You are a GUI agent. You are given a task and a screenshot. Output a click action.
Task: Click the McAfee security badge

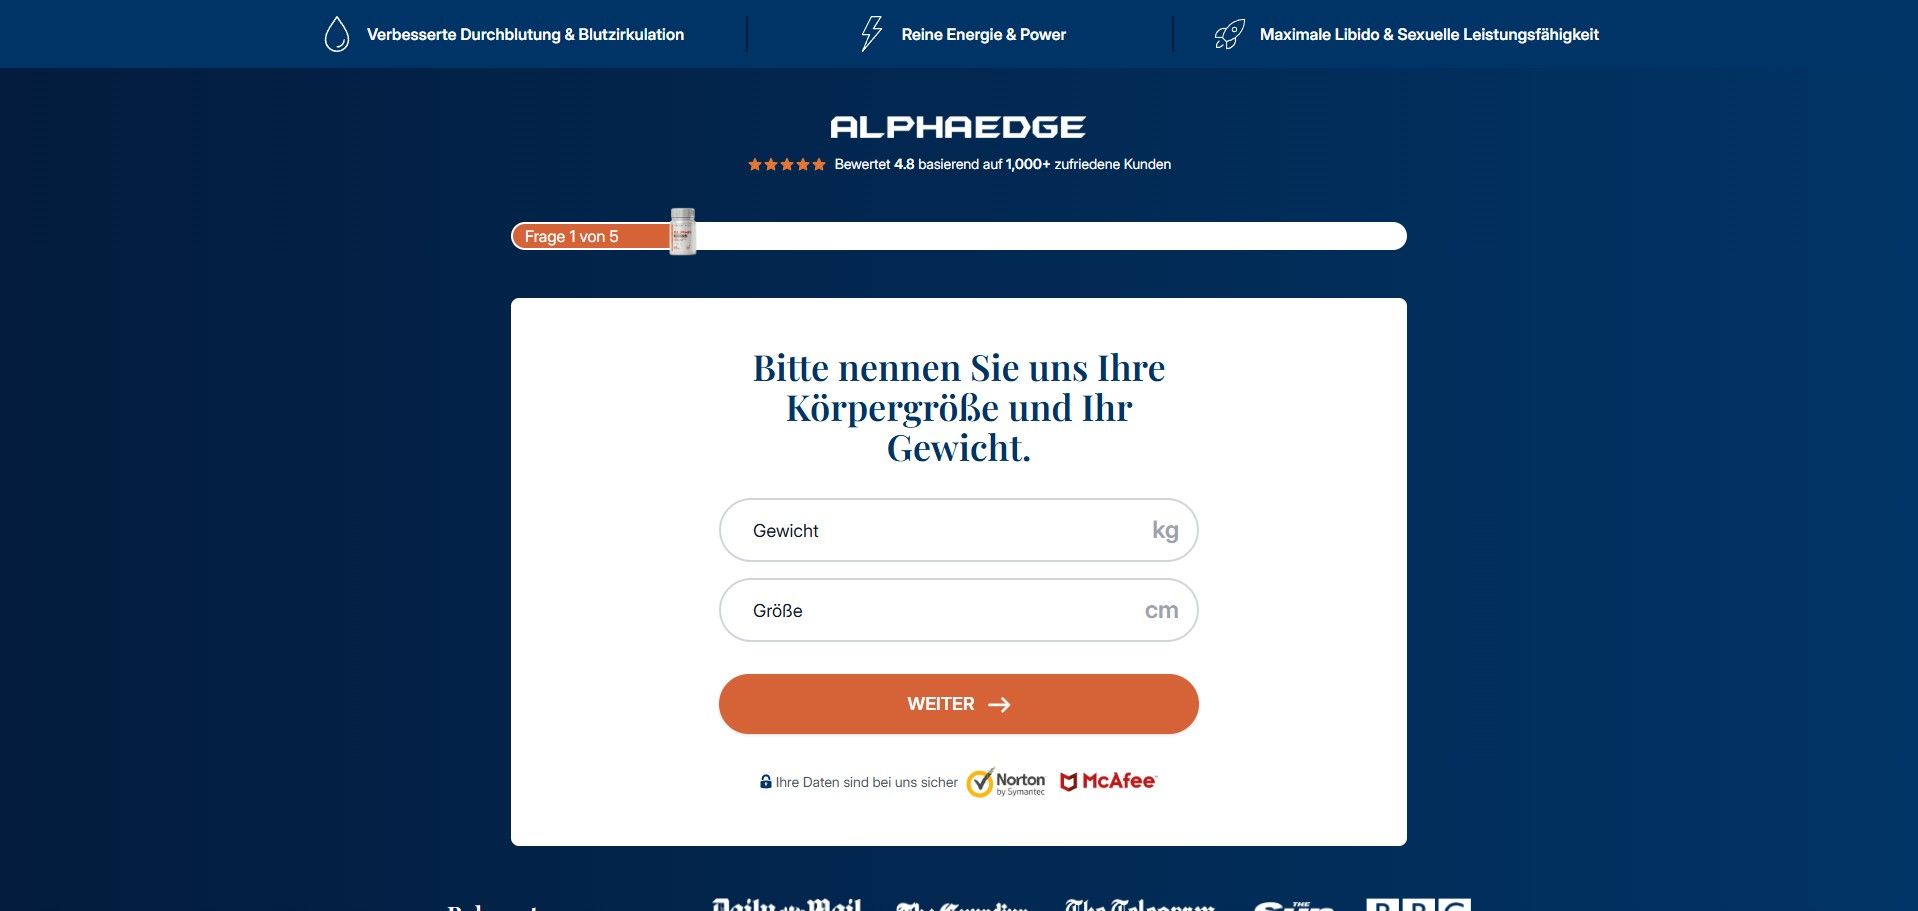click(x=1108, y=781)
